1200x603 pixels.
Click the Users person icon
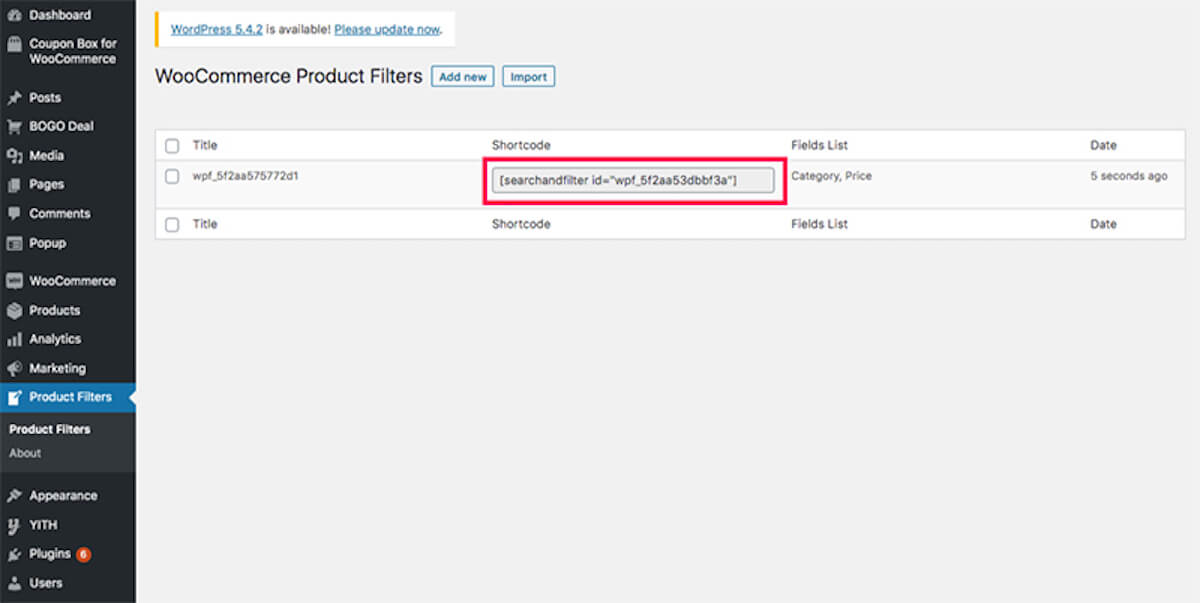pos(14,583)
